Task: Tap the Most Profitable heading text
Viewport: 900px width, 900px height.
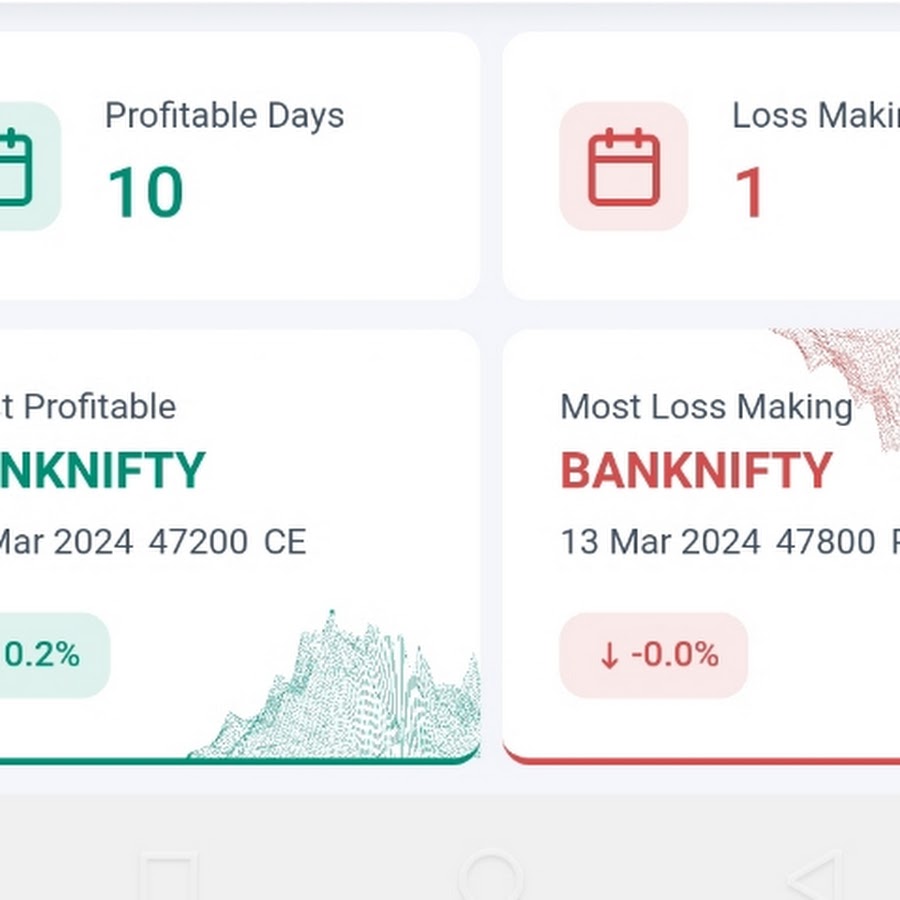Action: click(x=88, y=408)
